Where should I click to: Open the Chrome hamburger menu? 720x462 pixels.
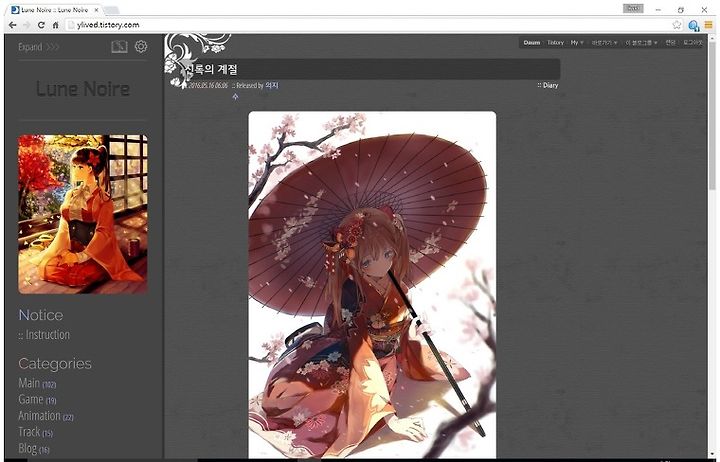point(709,25)
